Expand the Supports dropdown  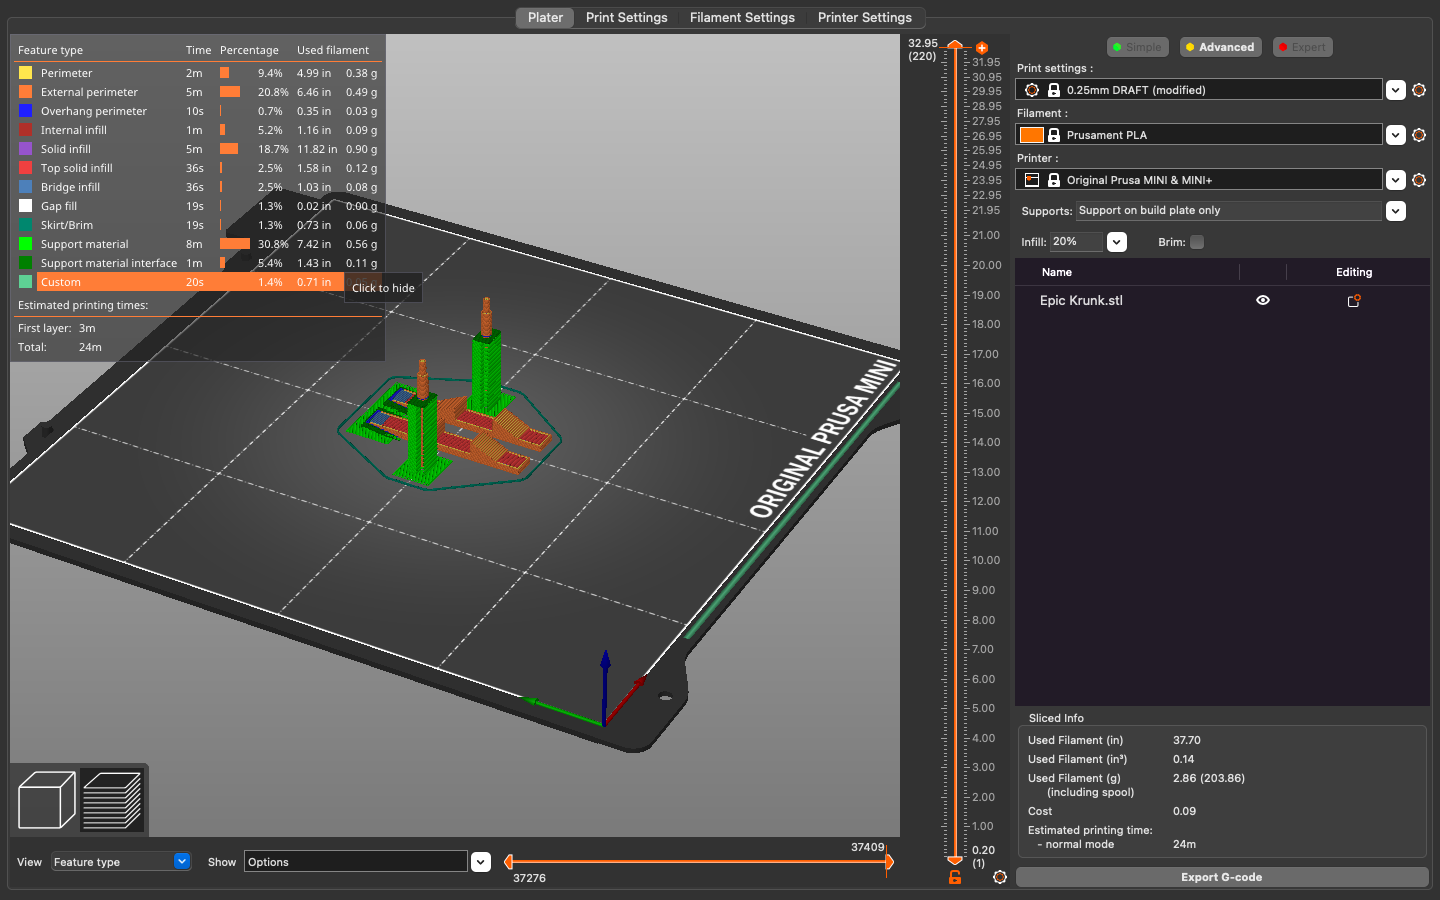[1396, 211]
